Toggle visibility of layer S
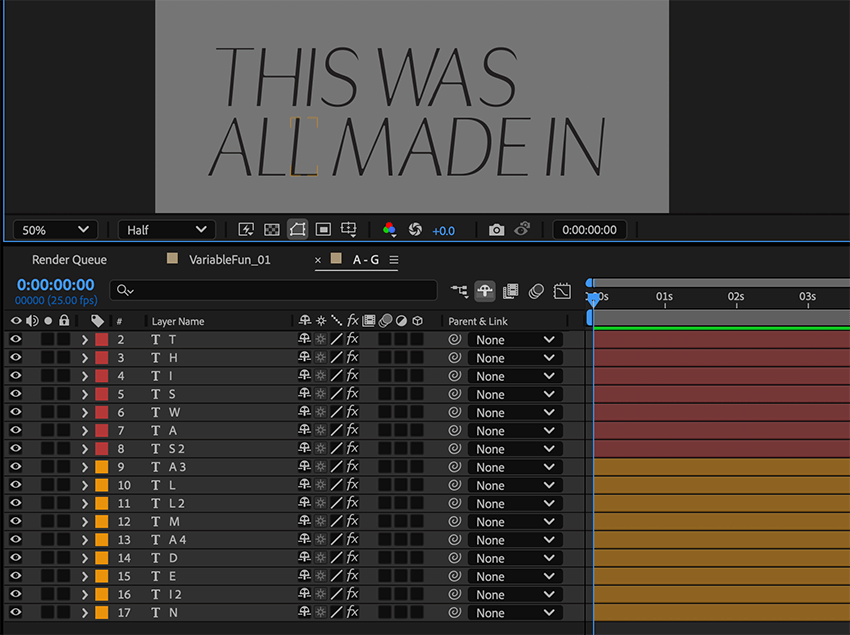 (16, 394)
